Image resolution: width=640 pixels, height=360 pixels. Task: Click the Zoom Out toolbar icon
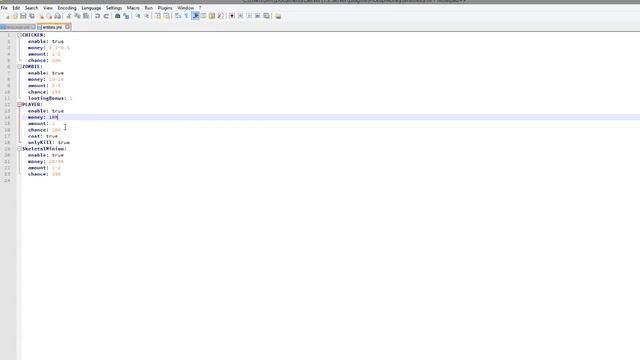[x=147, y=16]
